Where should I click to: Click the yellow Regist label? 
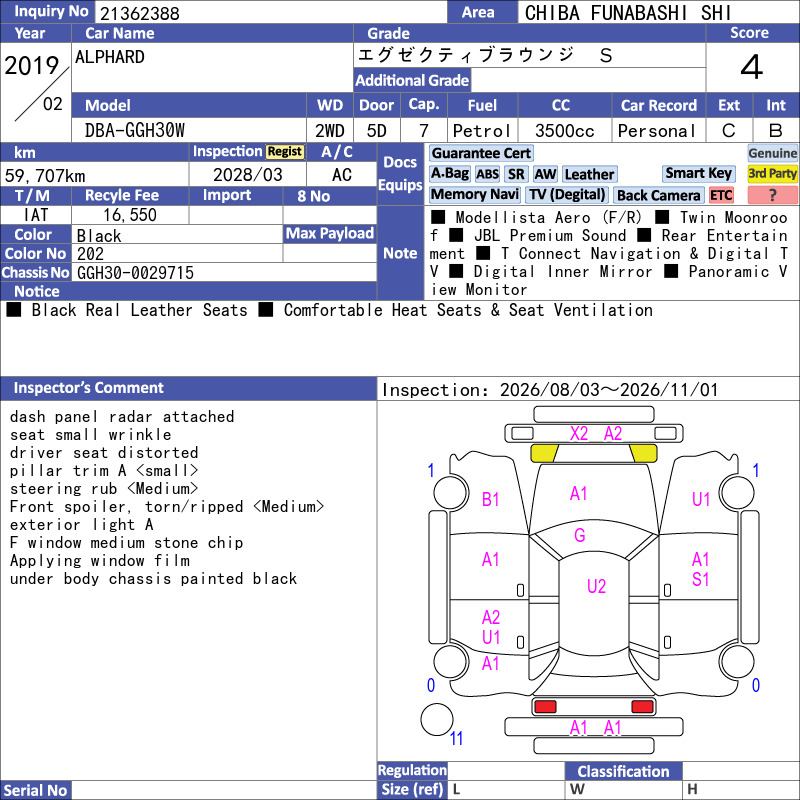[285, 152]
